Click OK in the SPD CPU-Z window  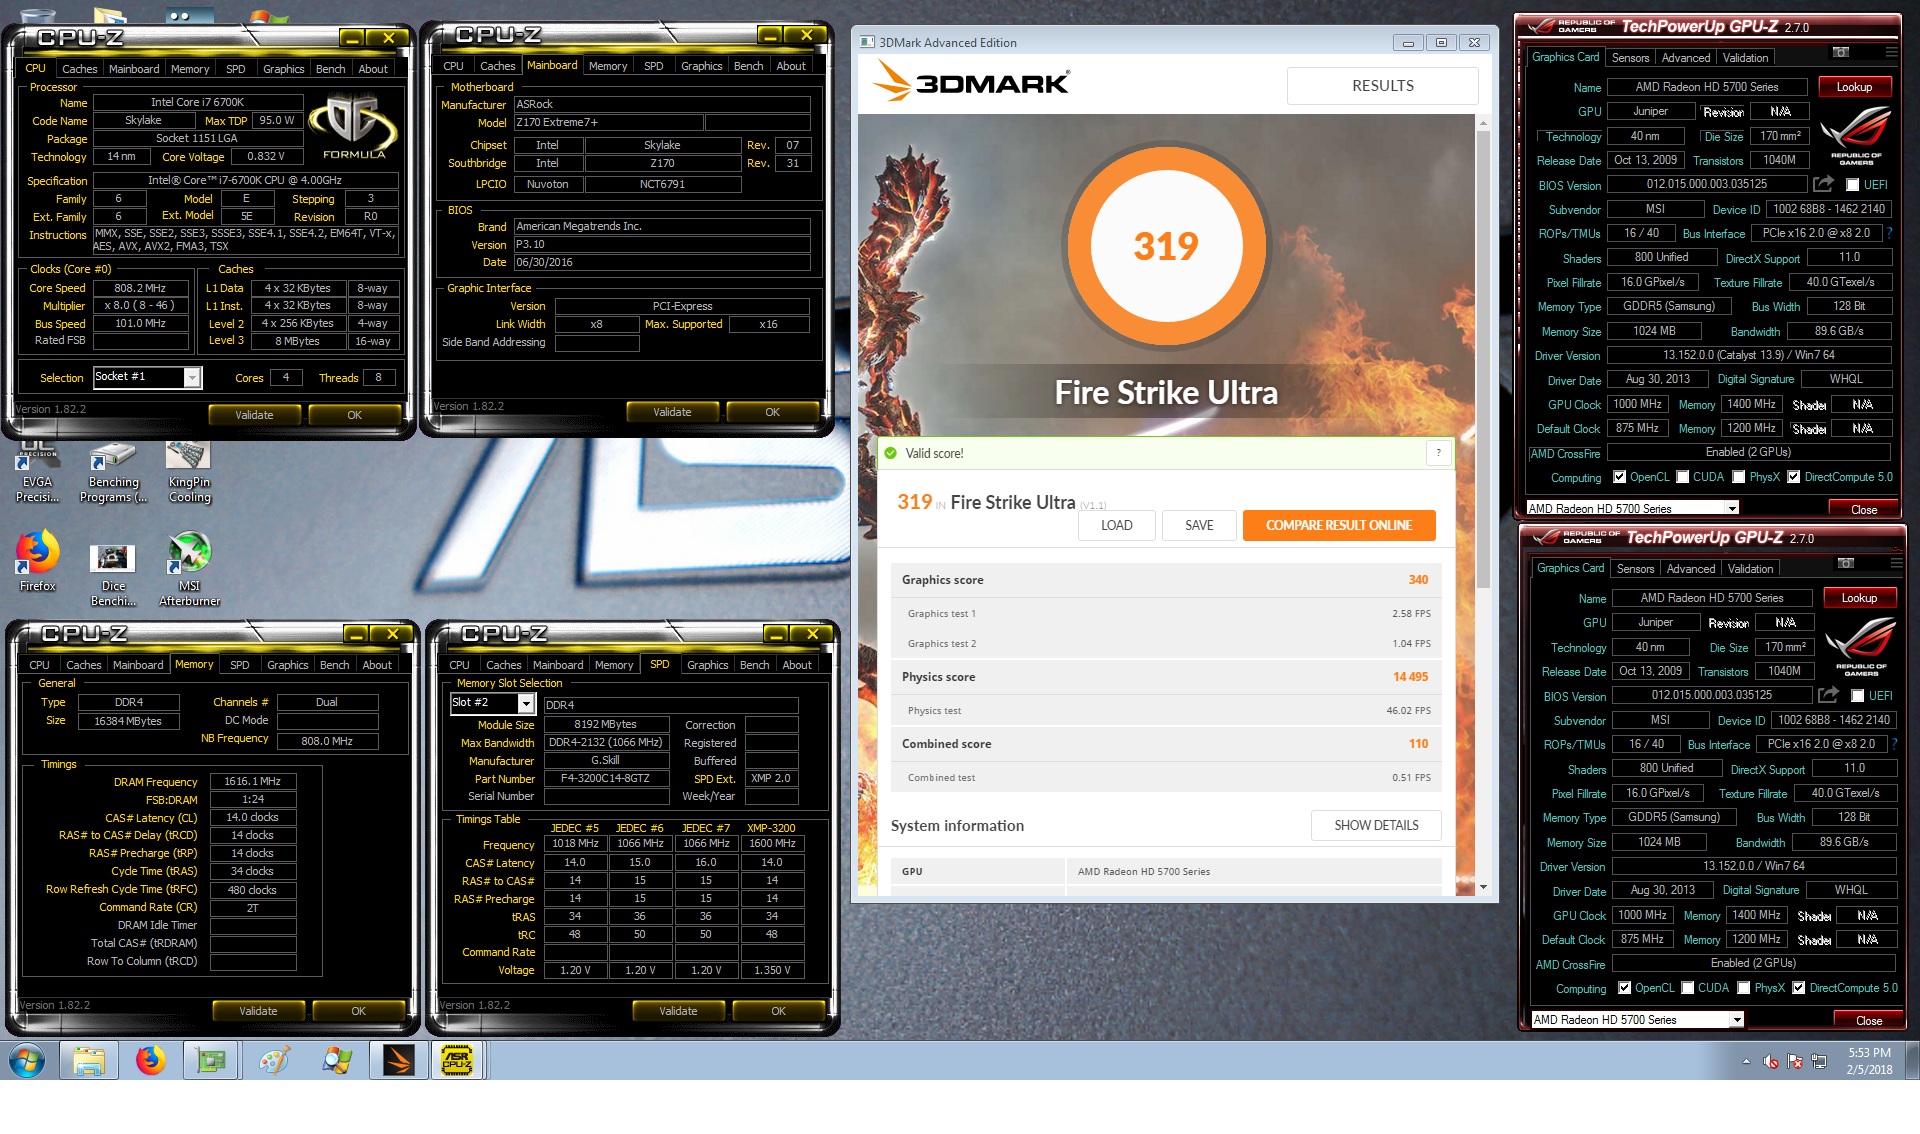tap(778, 1011)
